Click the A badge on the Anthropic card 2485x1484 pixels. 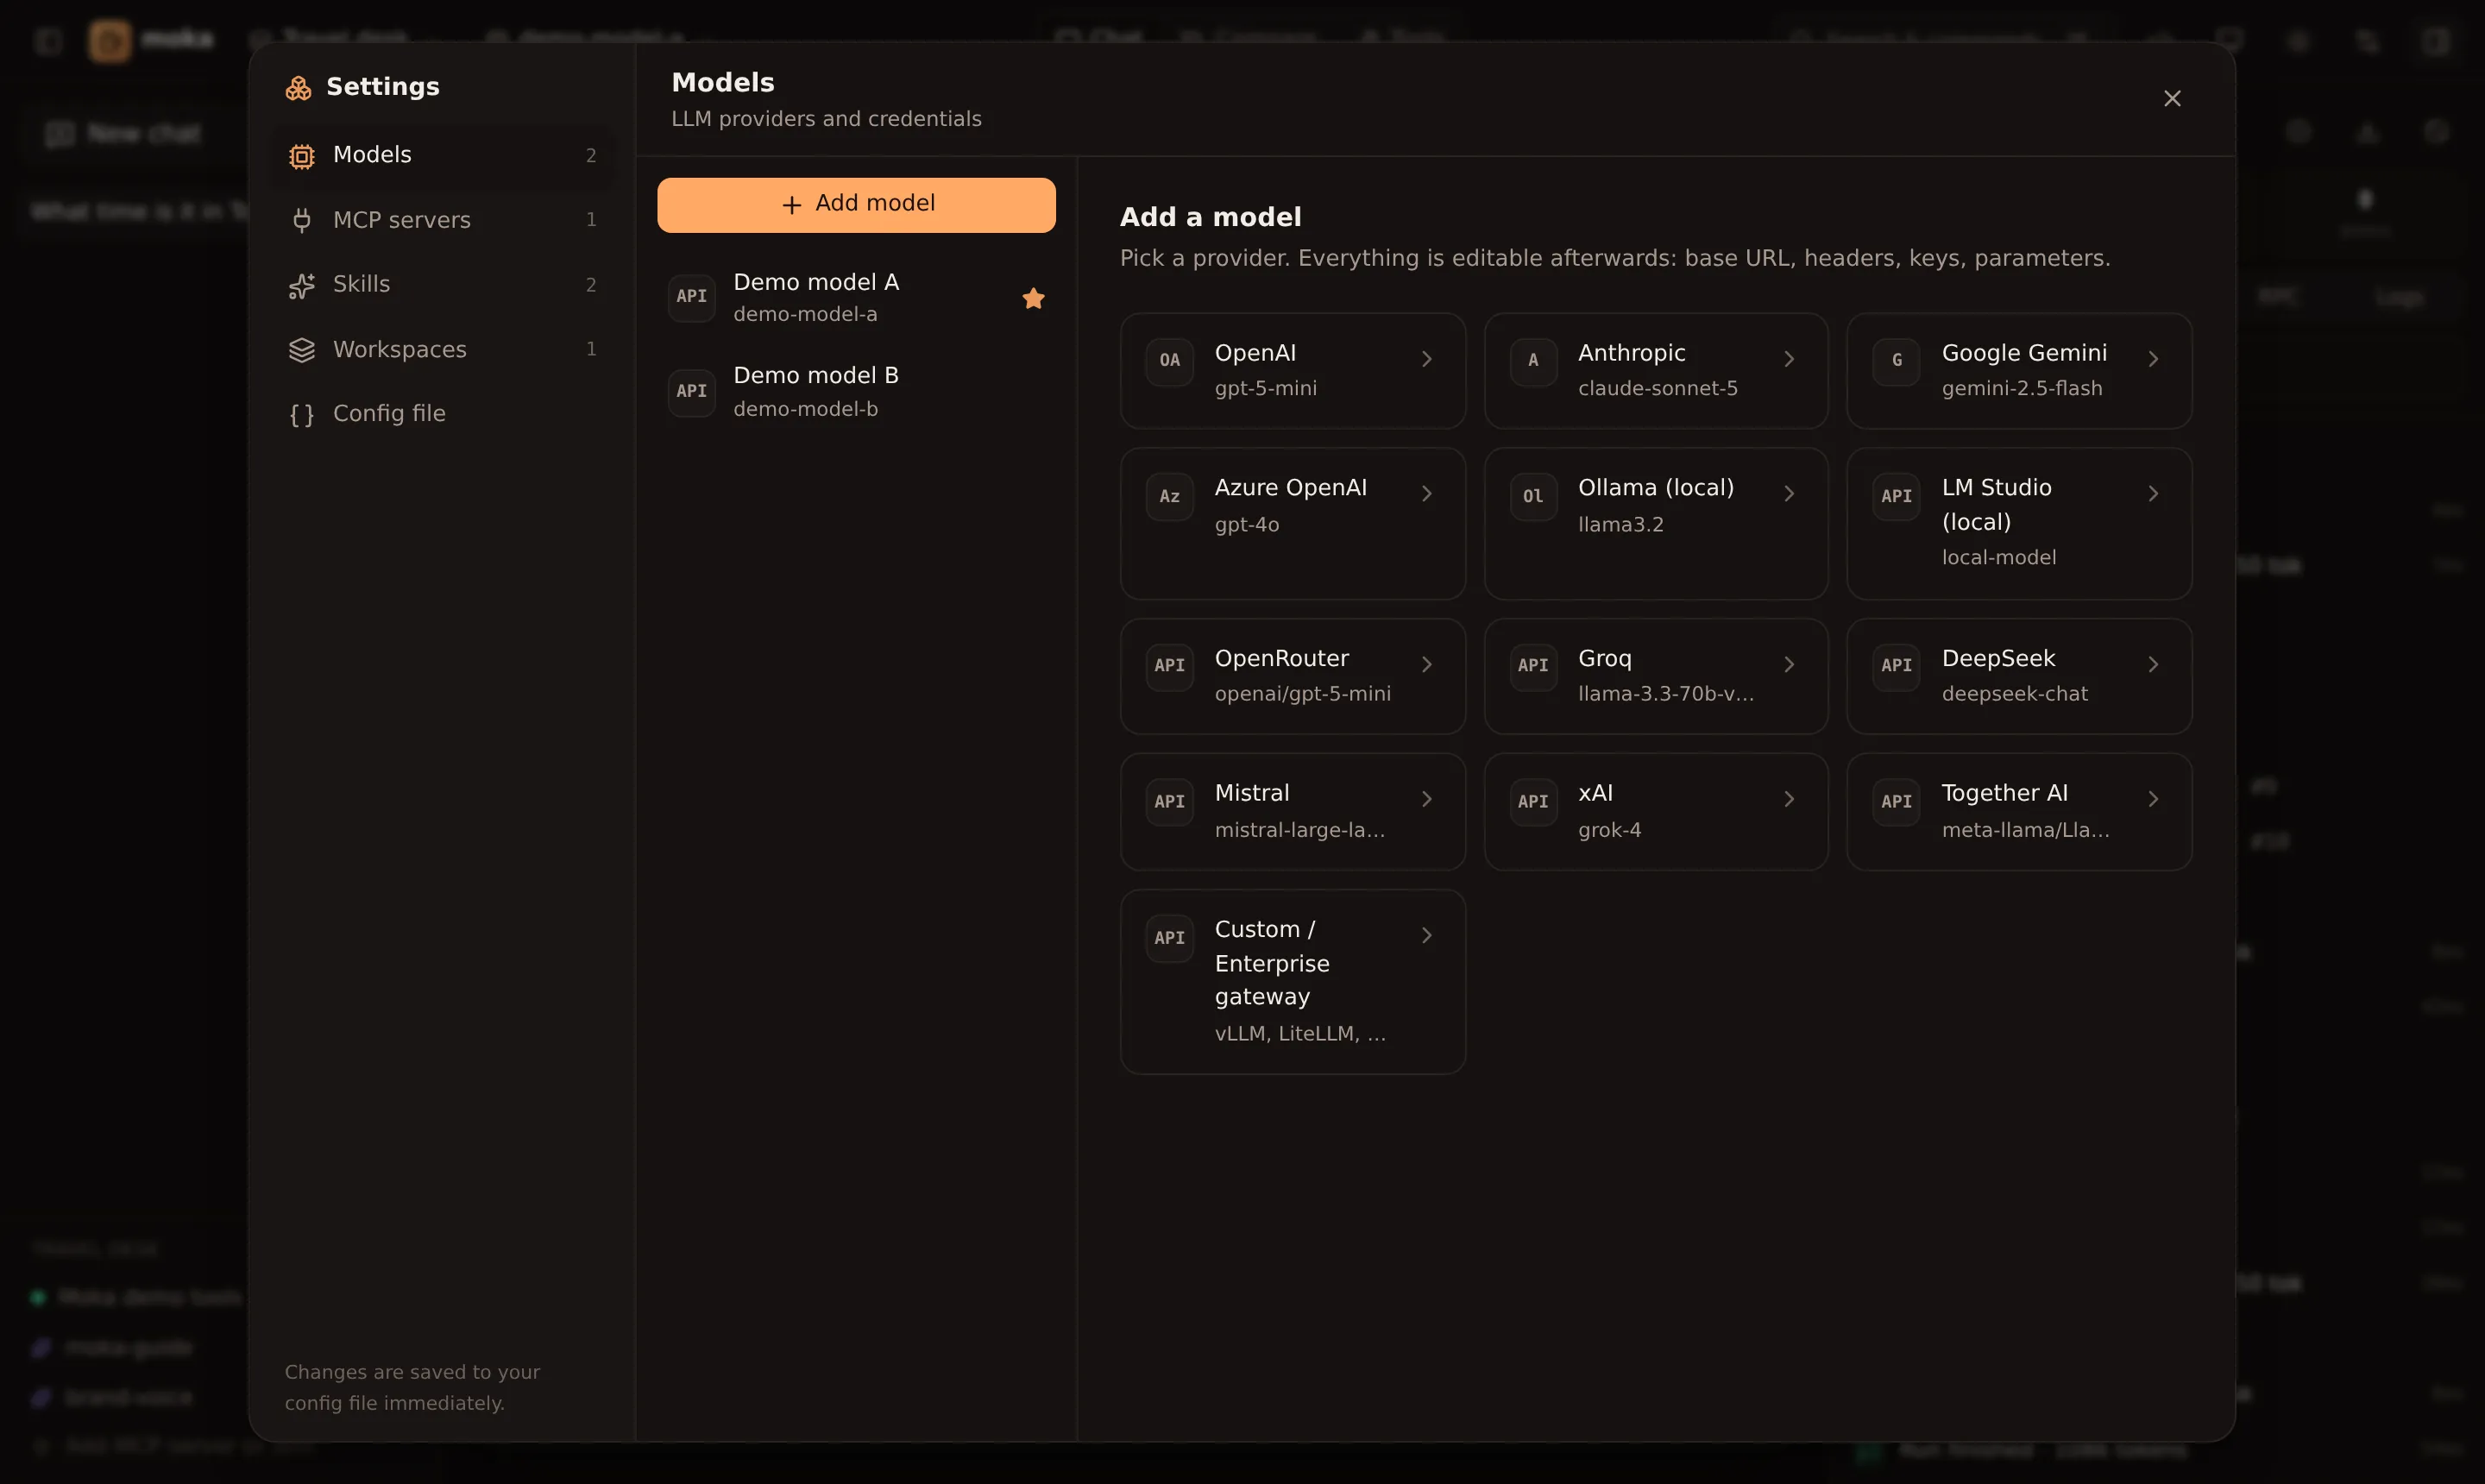pos(1533,361)
